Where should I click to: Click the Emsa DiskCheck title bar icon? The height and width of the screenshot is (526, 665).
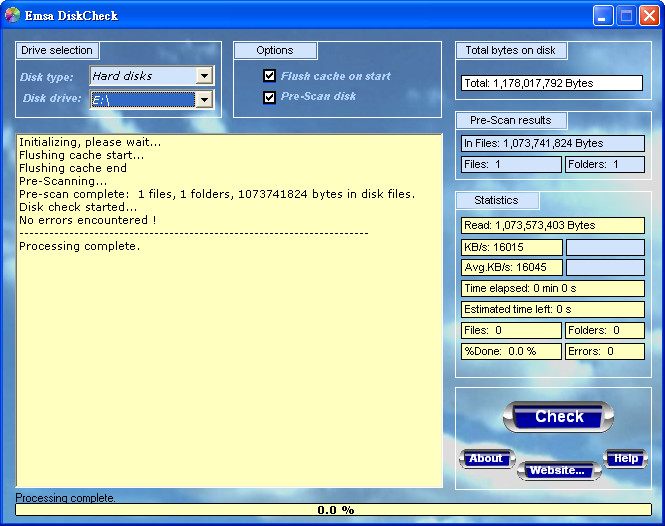pos(12,15)
